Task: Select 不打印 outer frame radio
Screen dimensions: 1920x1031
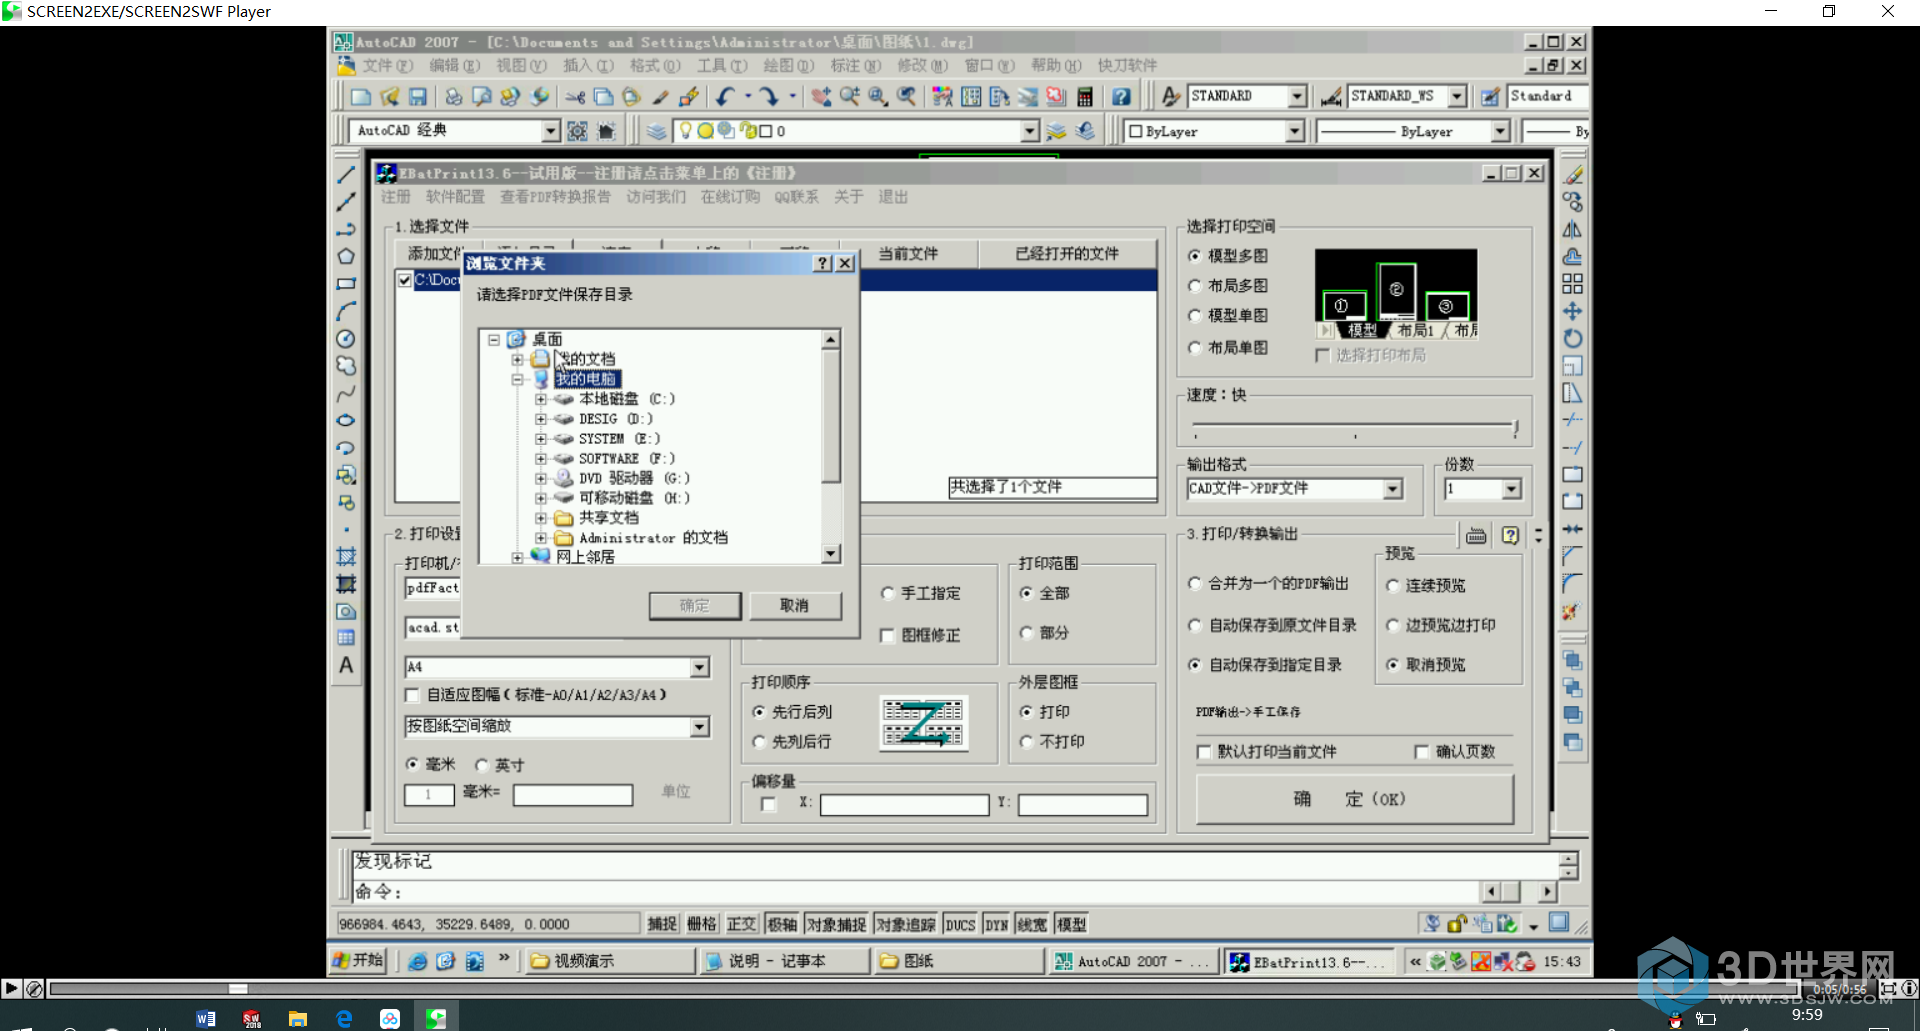Action: click(x=1026, y=742)
